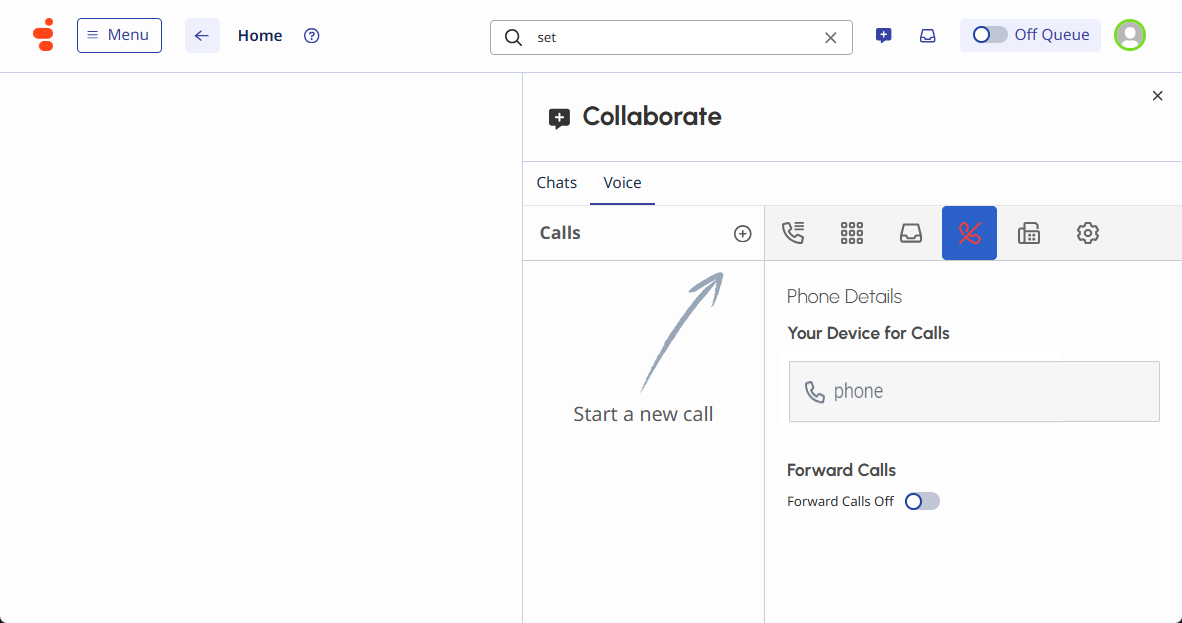The height and width of the screenshot is (623, 1182).
Task: Enable the Forward Calls toggle
Action: click(x=922, y=501)
